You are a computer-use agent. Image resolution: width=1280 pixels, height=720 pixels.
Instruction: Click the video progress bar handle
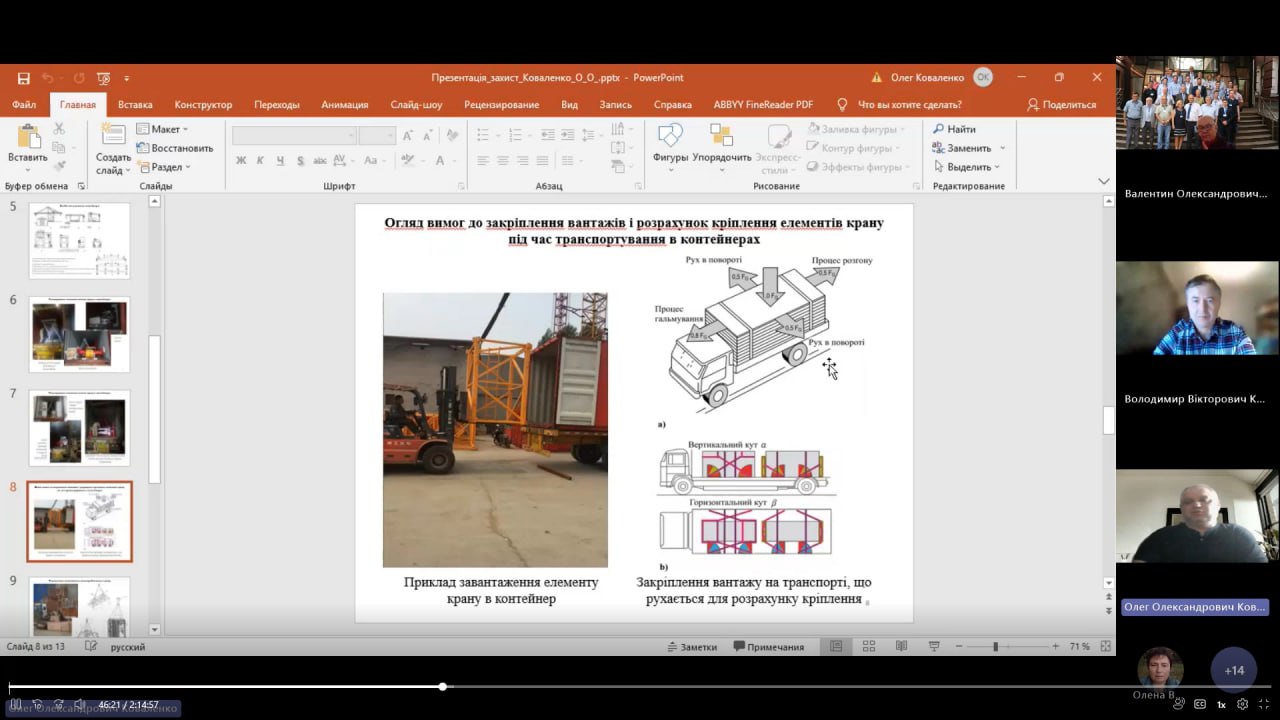pyautogui.click(x=442, y=686)
